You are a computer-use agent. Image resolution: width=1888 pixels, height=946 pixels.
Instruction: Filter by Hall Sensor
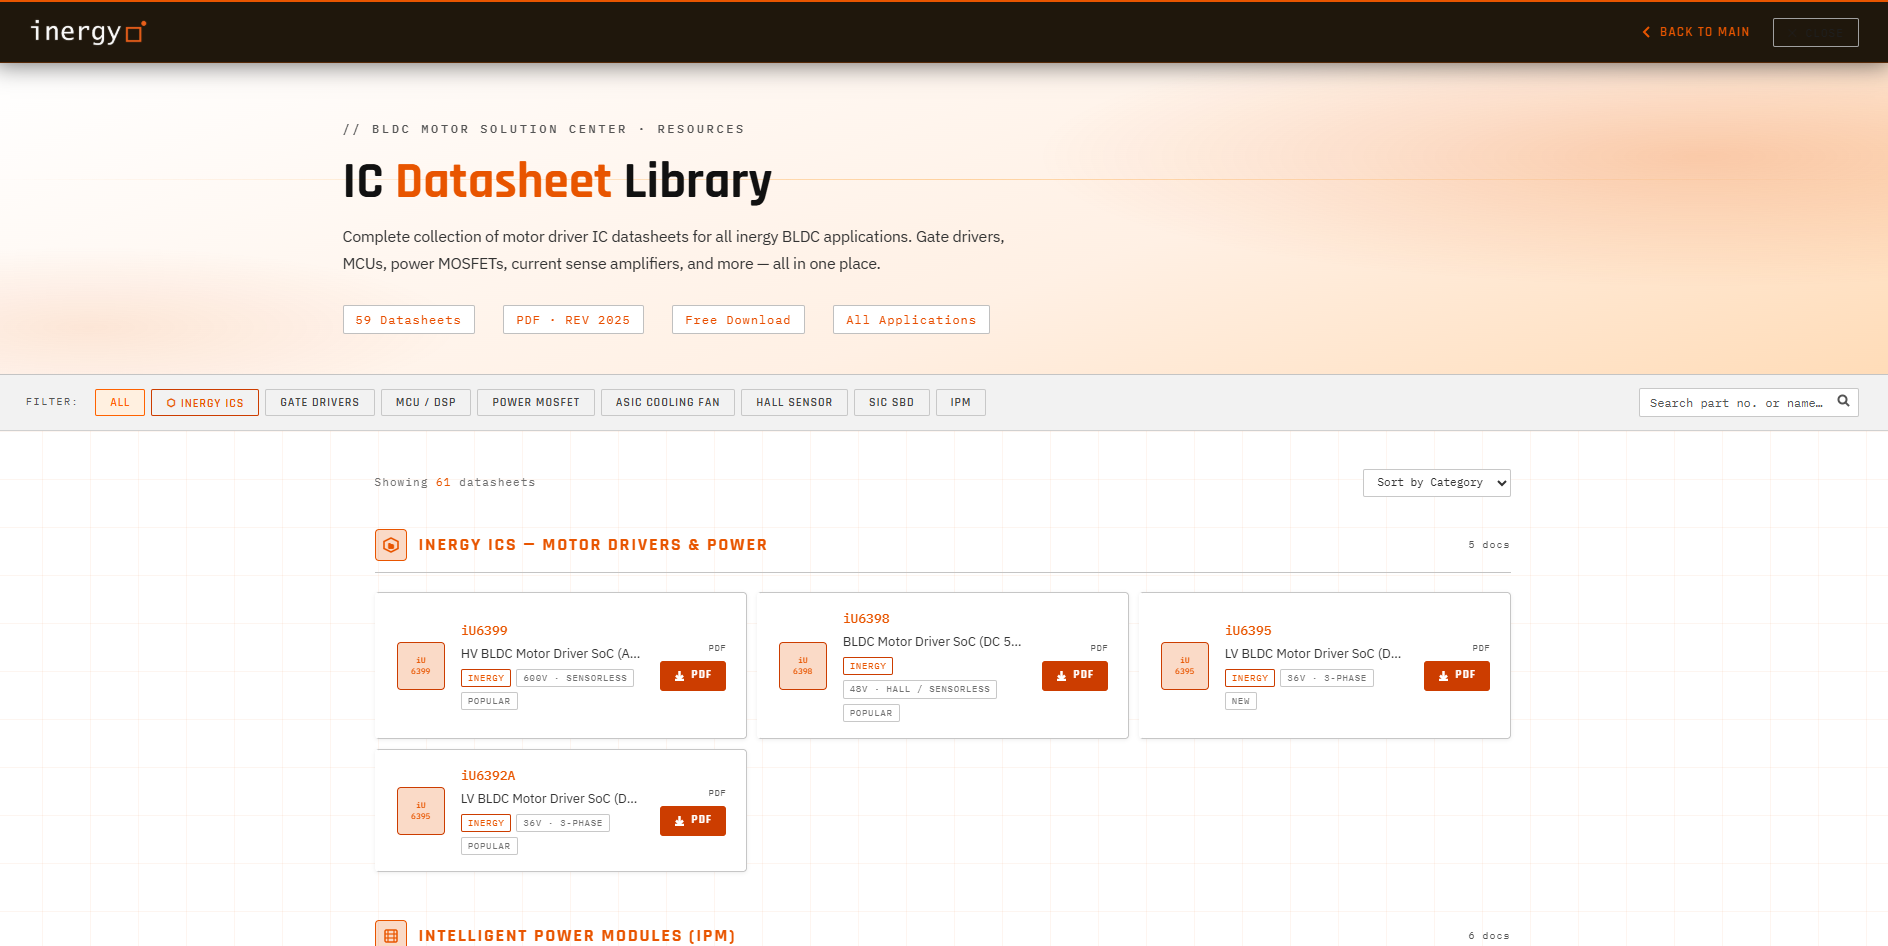pyautogui.click(x=794, y=402)
